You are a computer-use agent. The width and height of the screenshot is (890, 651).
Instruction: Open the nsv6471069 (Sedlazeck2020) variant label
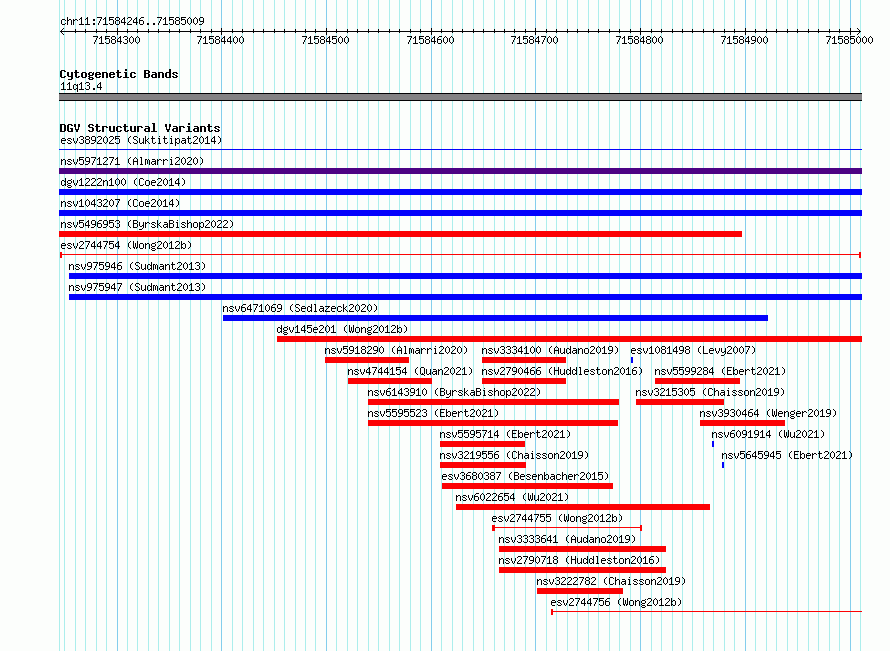[x=300, y=308]
